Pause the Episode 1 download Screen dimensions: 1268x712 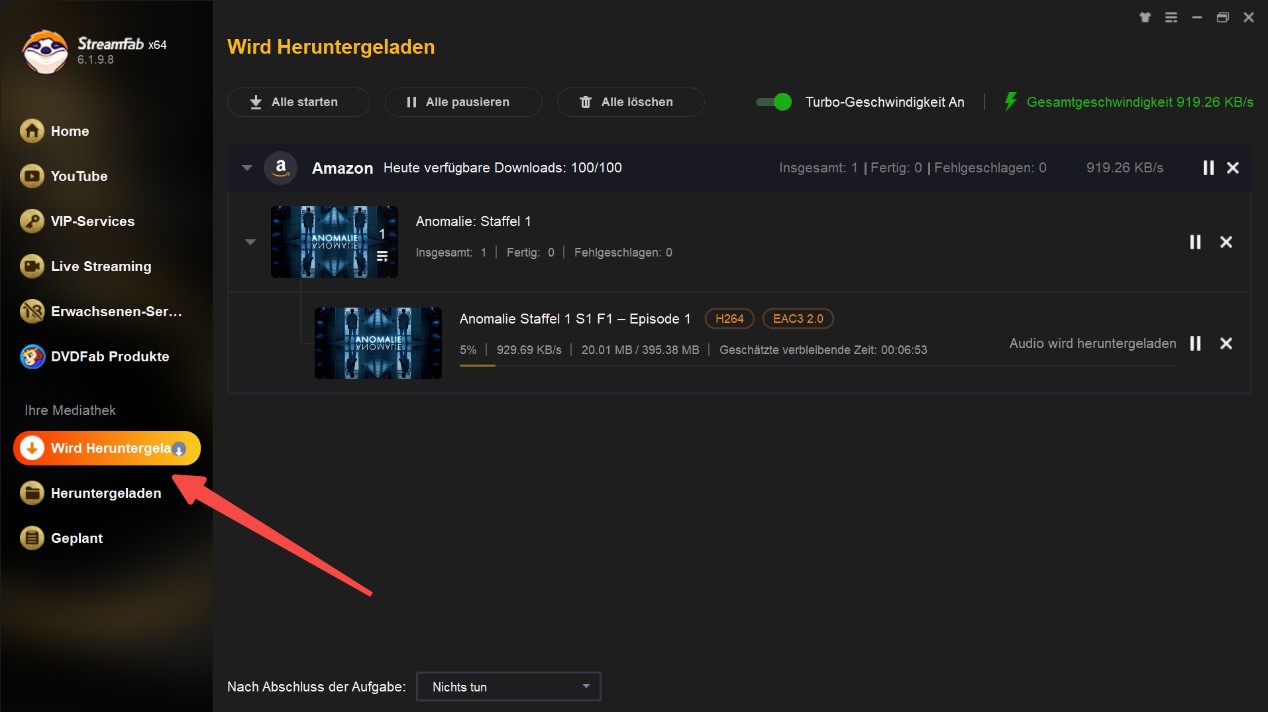coord(1195,343)
